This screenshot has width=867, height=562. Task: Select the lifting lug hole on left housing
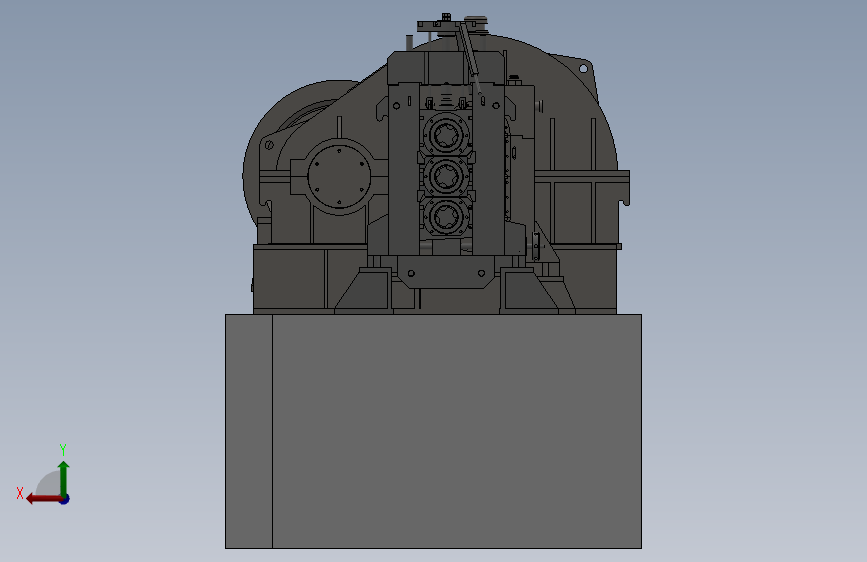pos(269,145)
